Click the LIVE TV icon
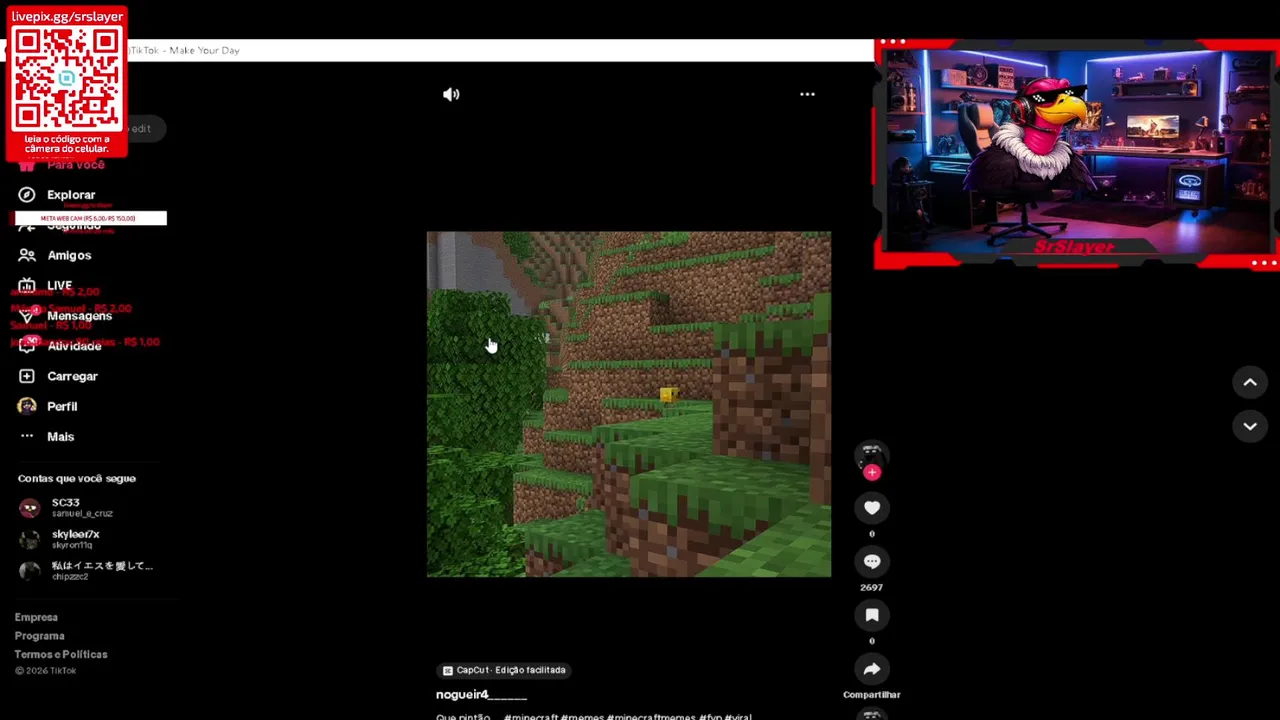 pos(27,285)
